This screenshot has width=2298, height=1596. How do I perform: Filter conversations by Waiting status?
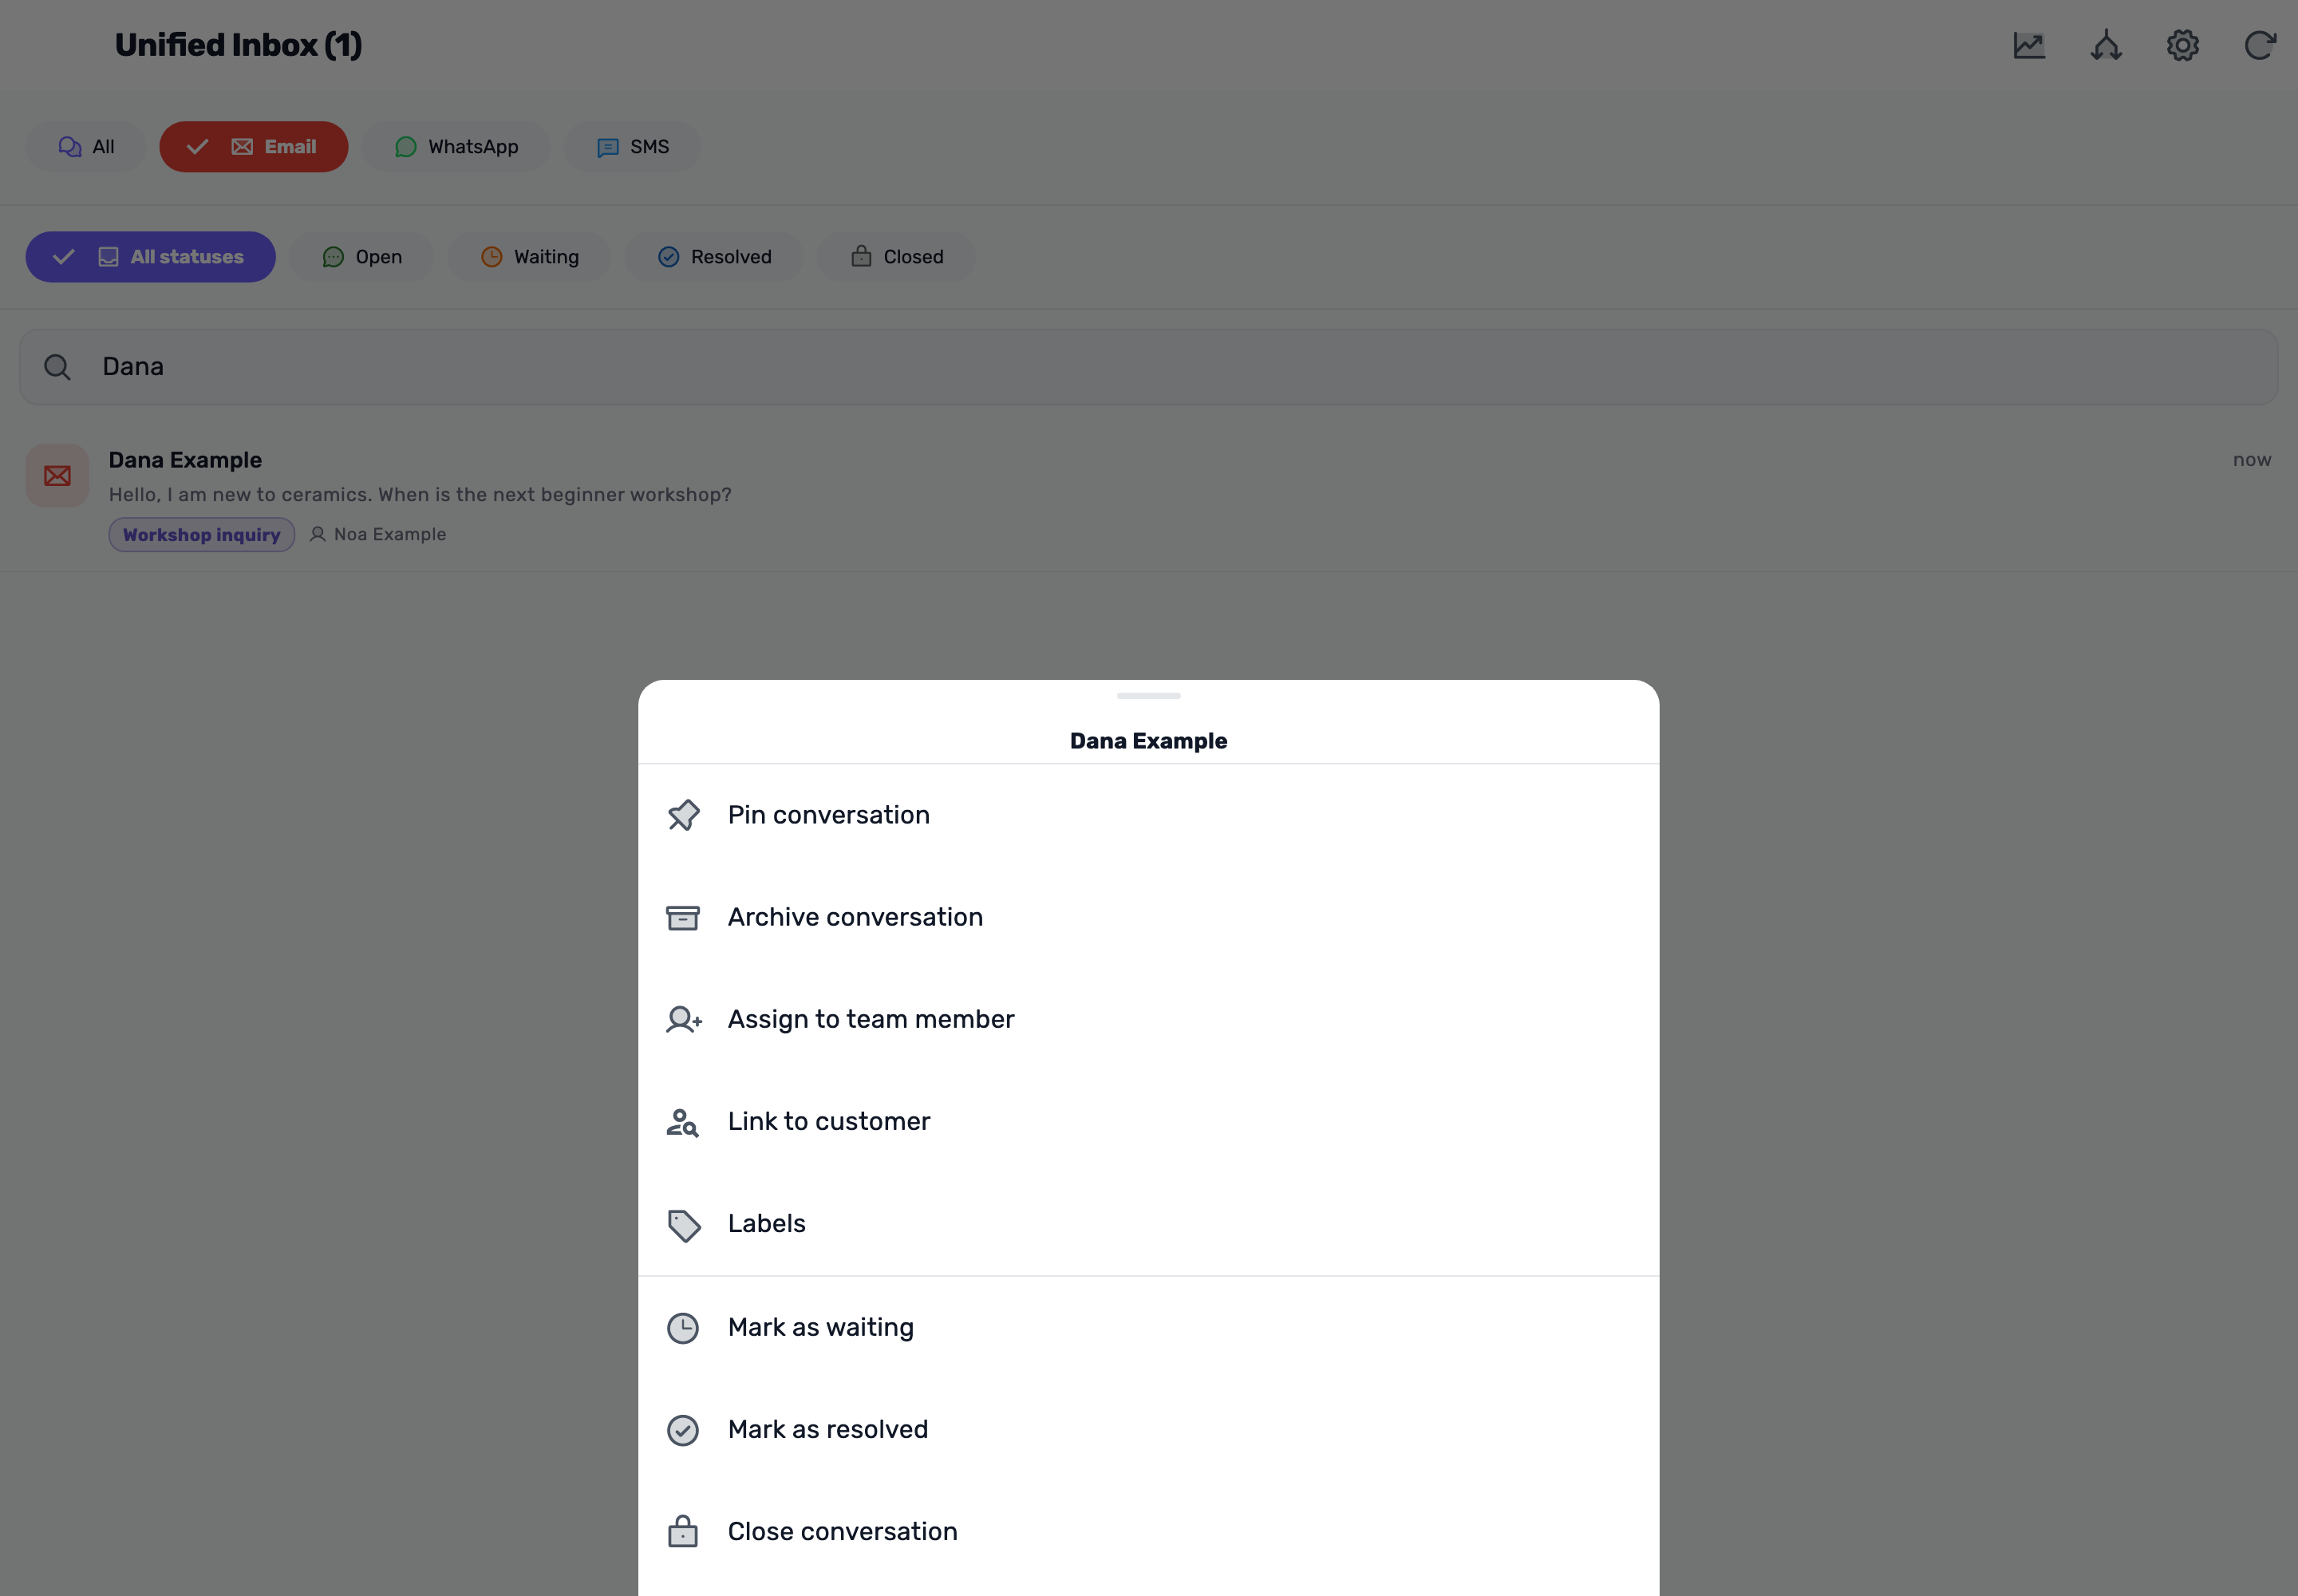pyautogui.click(x=529, y=257)
